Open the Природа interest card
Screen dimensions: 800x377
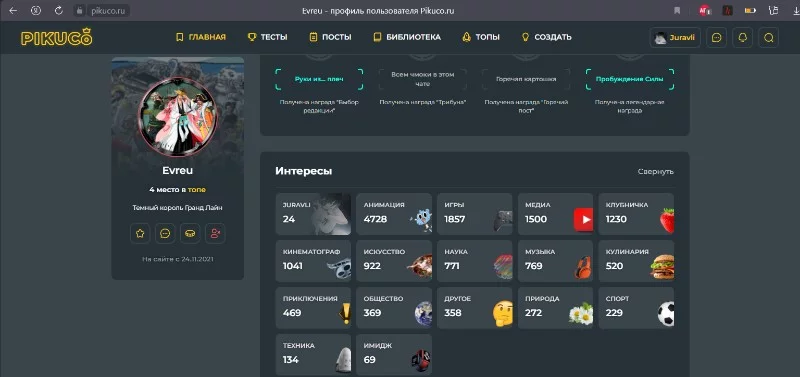coord(556,308)
